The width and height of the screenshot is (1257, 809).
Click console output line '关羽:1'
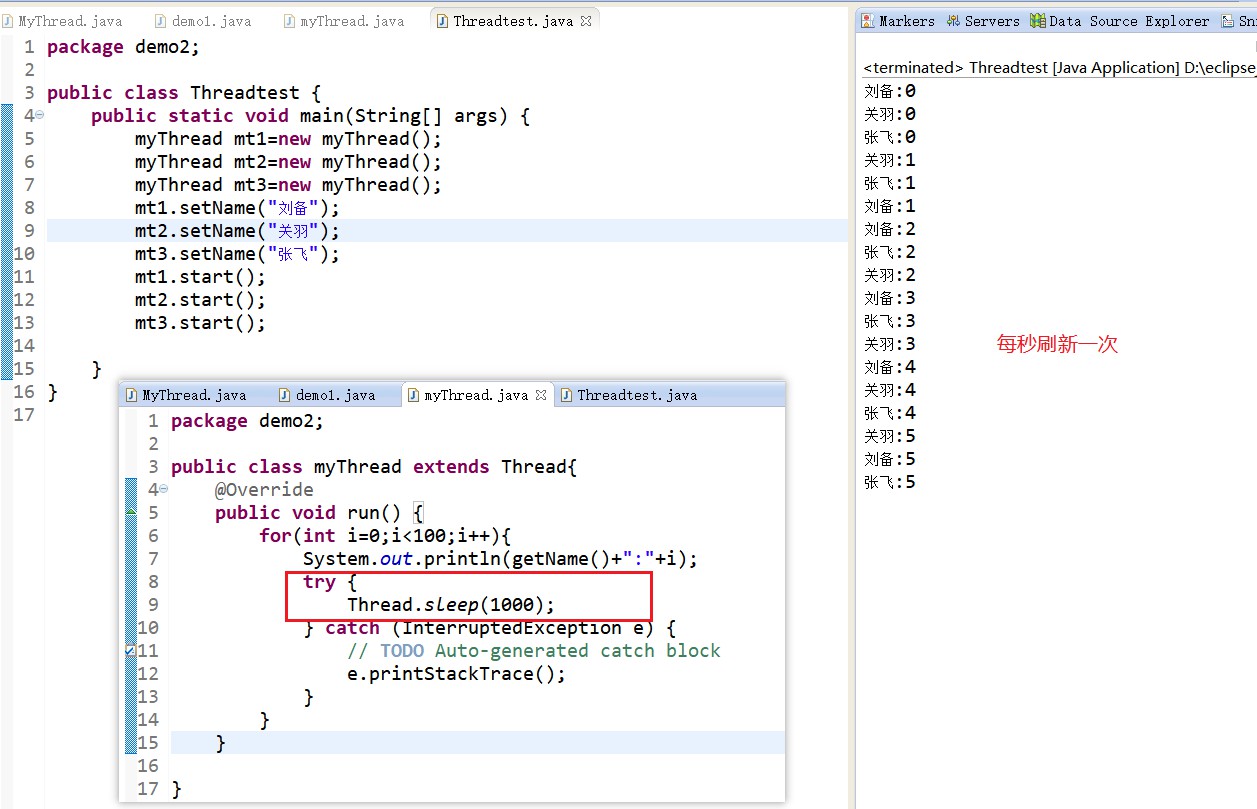(890, 160)
